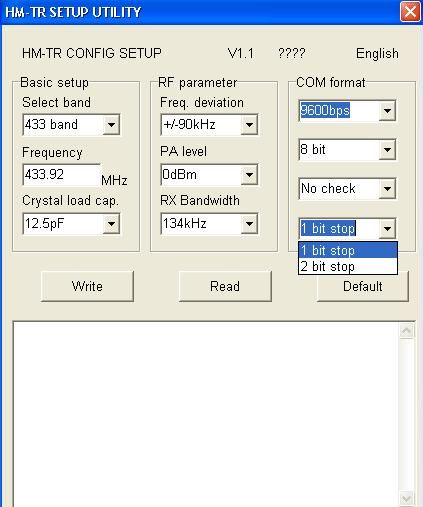
Task: Open the Freq. deviation dropdown
Action: (x=249, y=125)
